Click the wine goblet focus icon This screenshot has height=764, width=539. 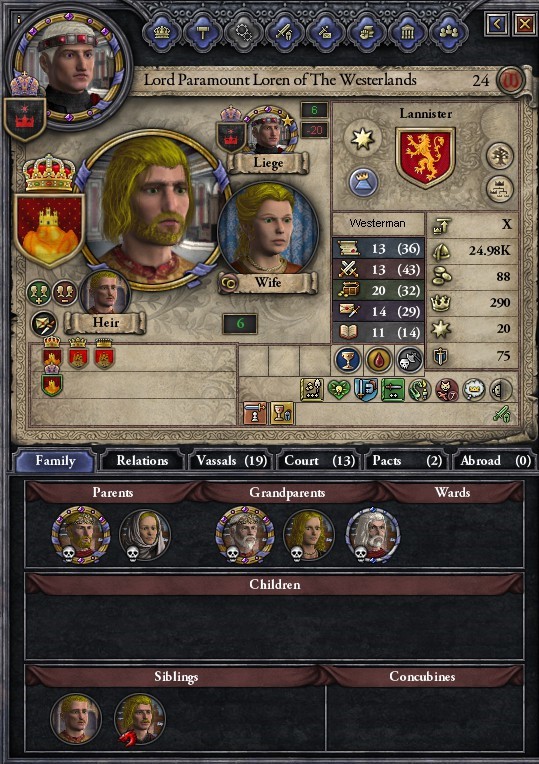point(347,361)
